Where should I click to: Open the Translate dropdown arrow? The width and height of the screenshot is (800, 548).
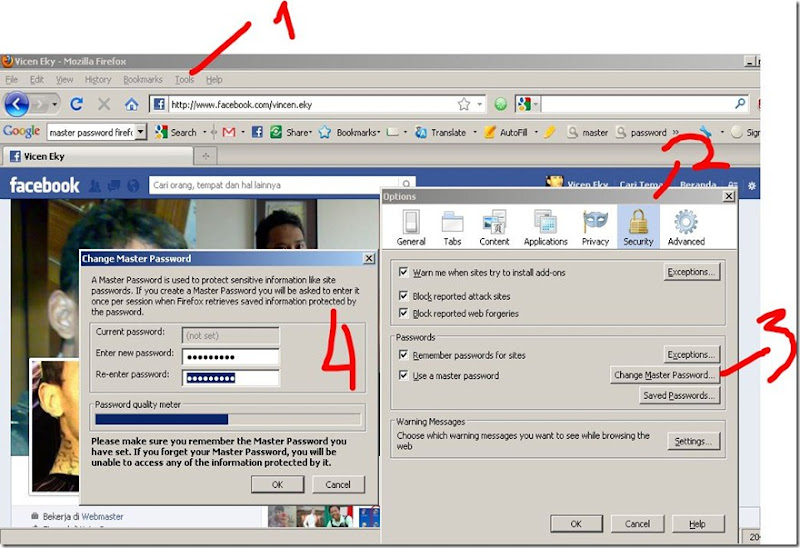(474, 132)
